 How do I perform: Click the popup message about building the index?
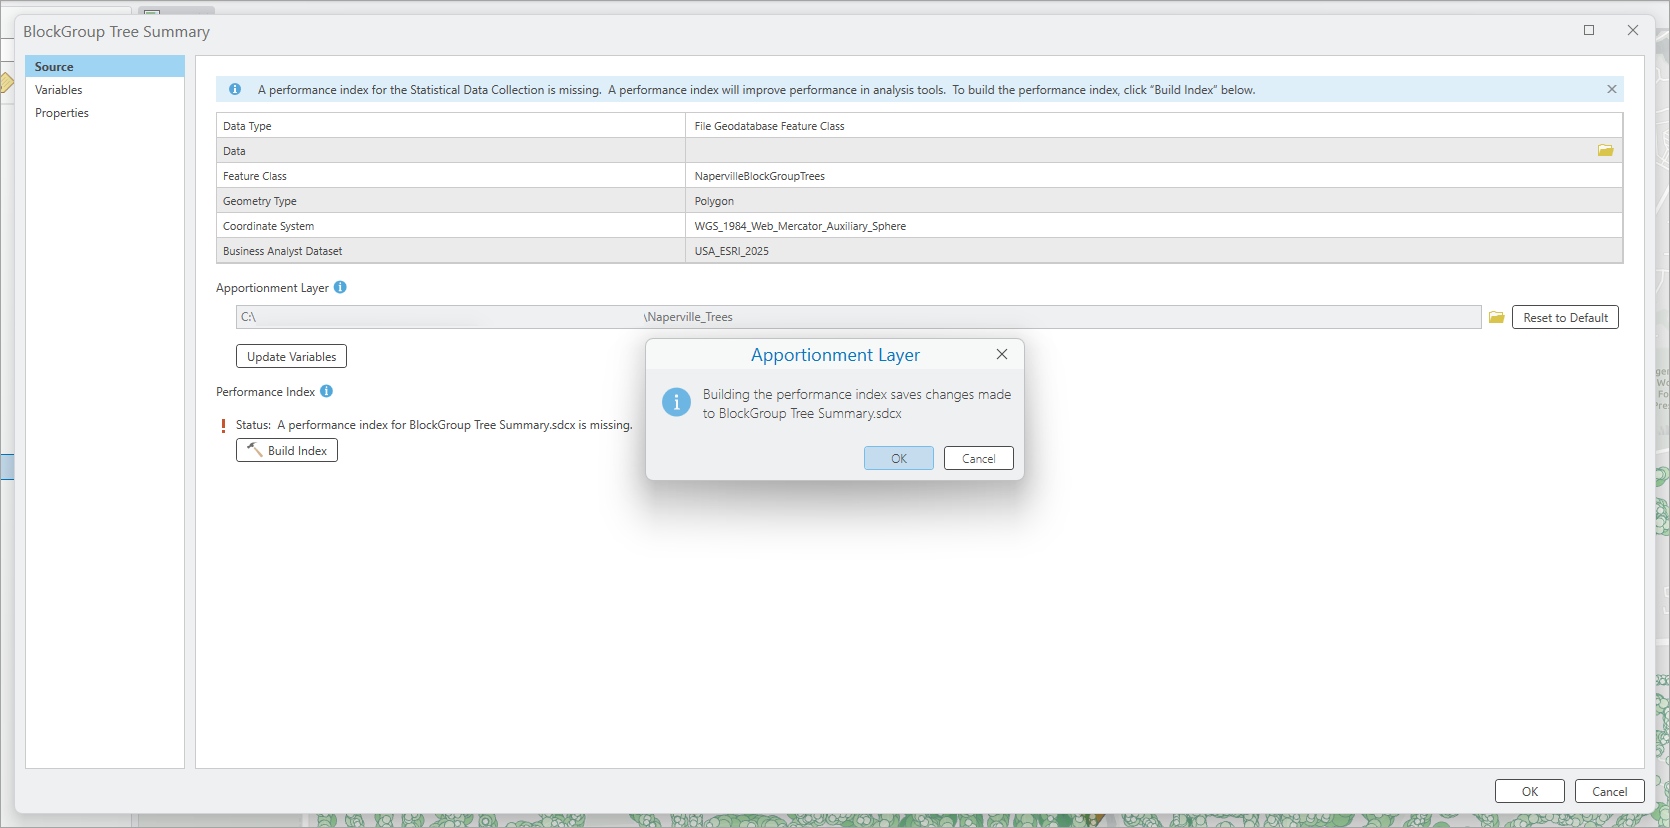[857, 404]
